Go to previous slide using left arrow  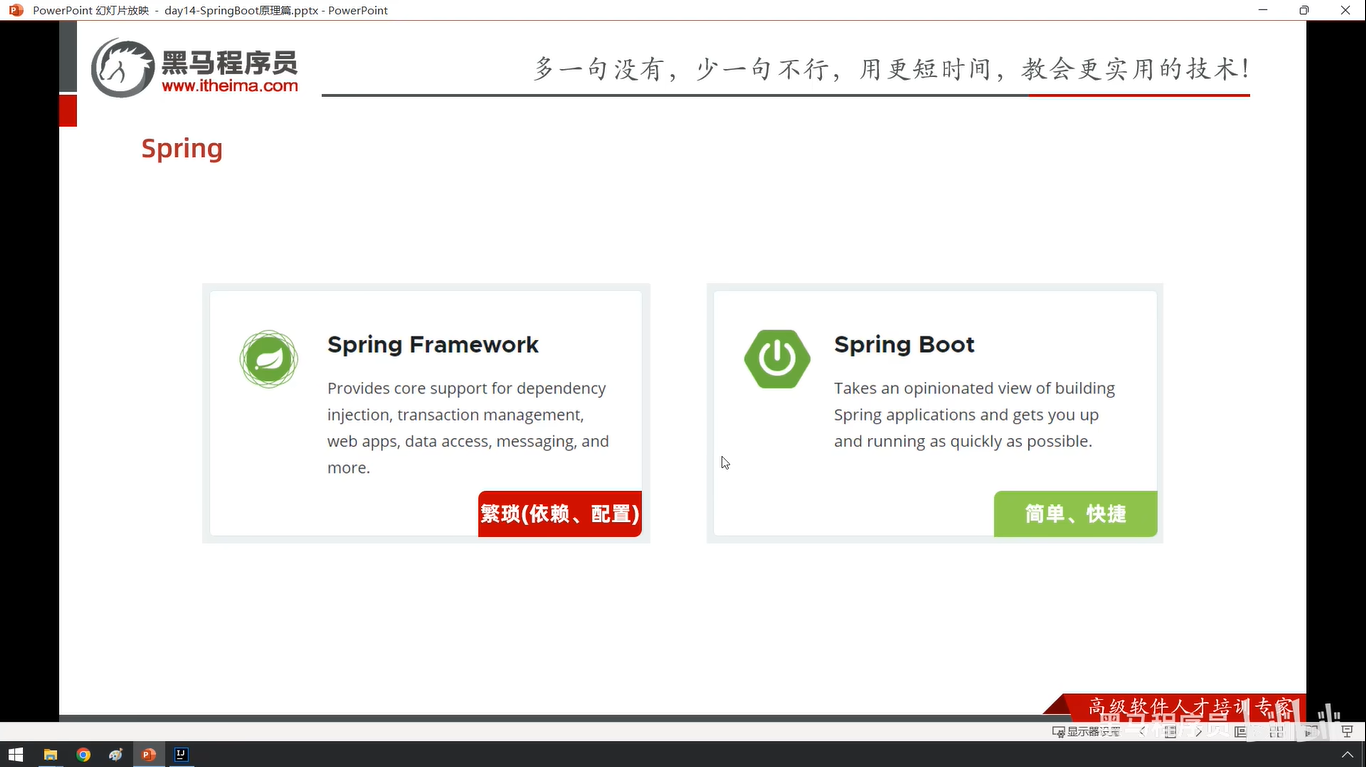pyautogui.click(x=1142, y=732)
